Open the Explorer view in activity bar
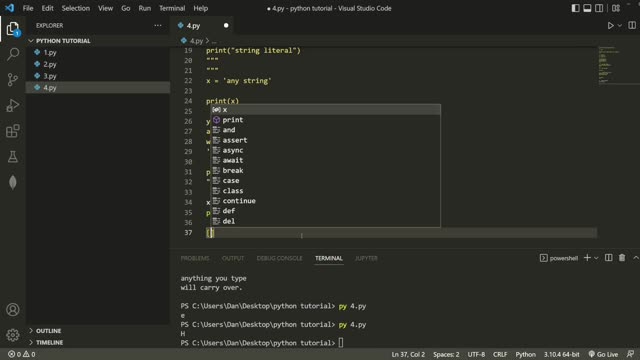 pyautogui.click(x=13, y=29)
